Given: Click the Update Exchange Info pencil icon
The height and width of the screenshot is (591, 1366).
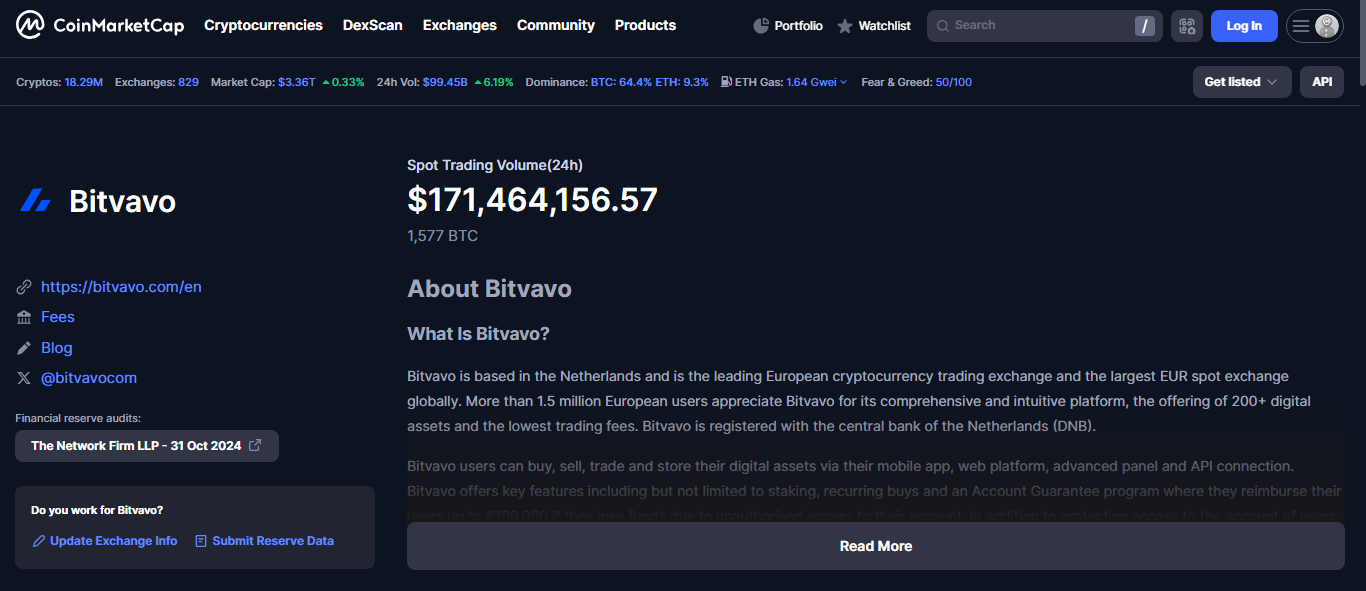Looking at the screenshot, I should pos(39,541).
